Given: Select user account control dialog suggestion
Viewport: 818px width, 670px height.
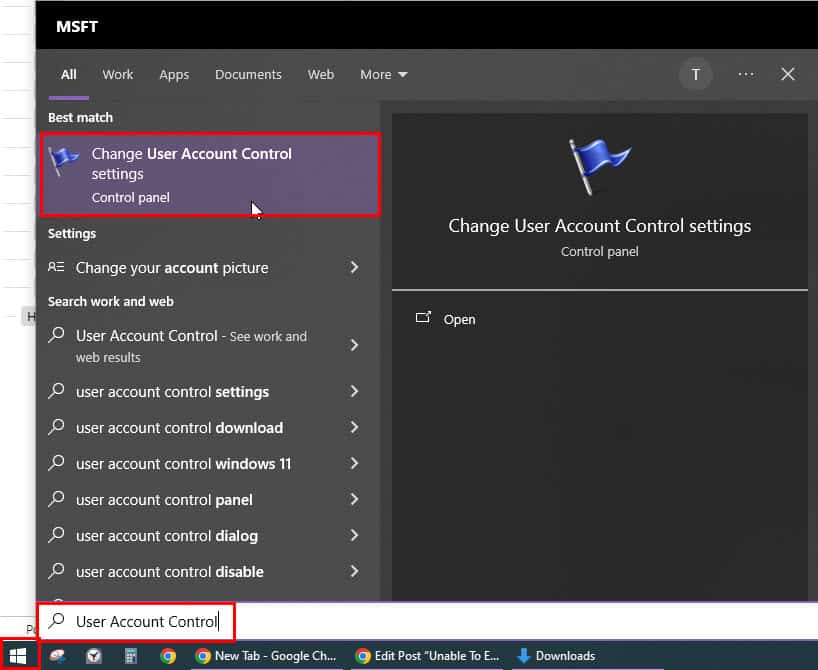Looking at the screenshot, I should [x=167, y=536].
